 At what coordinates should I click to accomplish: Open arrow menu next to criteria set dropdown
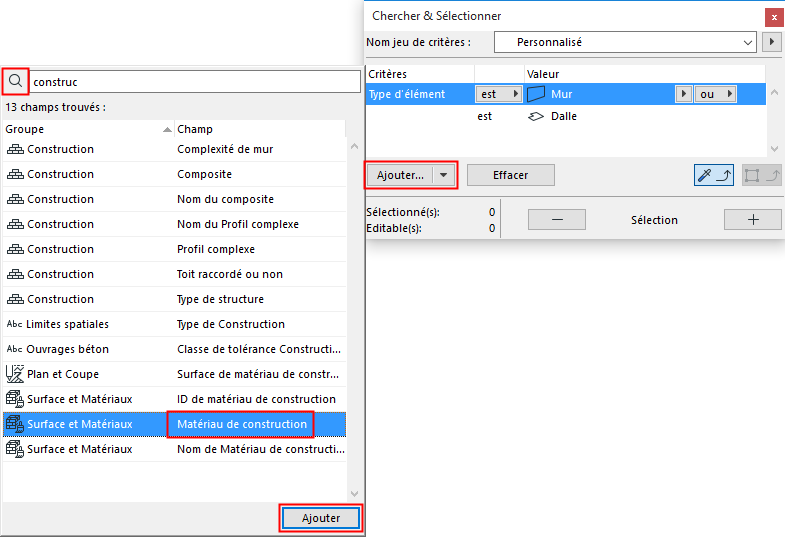[771, 42]
